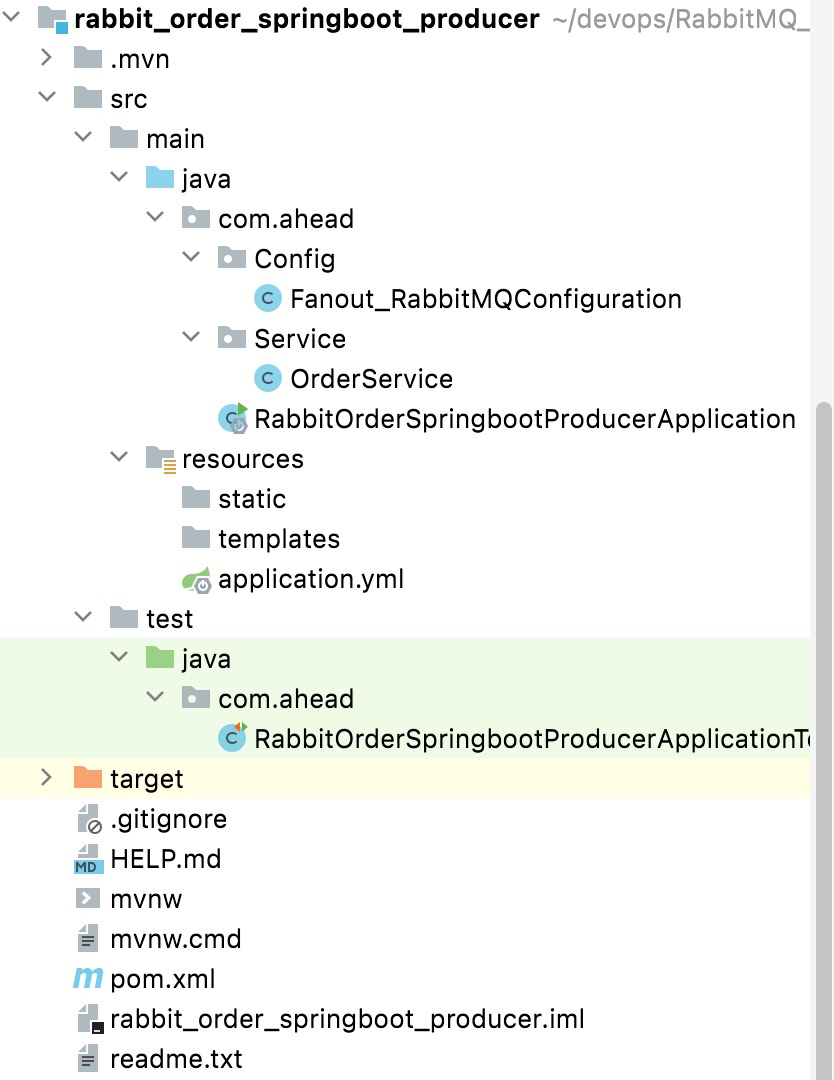Expand the target folder
This screenshot has width=834, height=1080.
point(46,778)
